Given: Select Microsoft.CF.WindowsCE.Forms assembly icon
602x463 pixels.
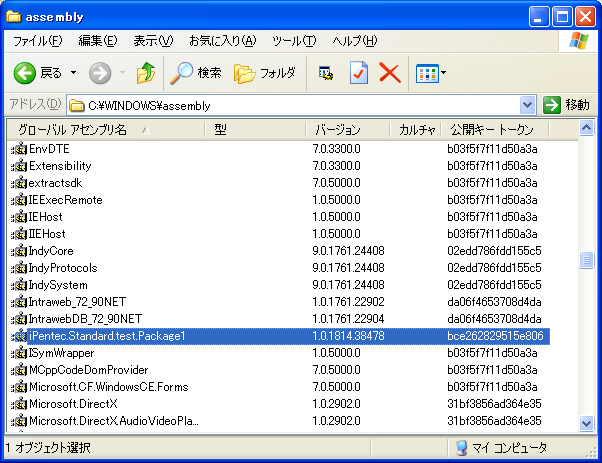Looking at the screenshot, I should coord(19,387).
